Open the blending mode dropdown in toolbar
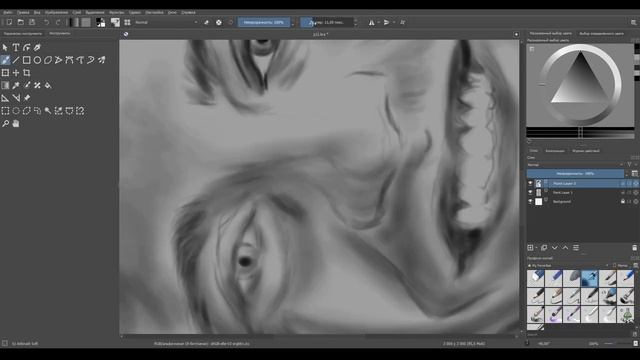Viewport: 640px width, 360px height. click(166, 22)
